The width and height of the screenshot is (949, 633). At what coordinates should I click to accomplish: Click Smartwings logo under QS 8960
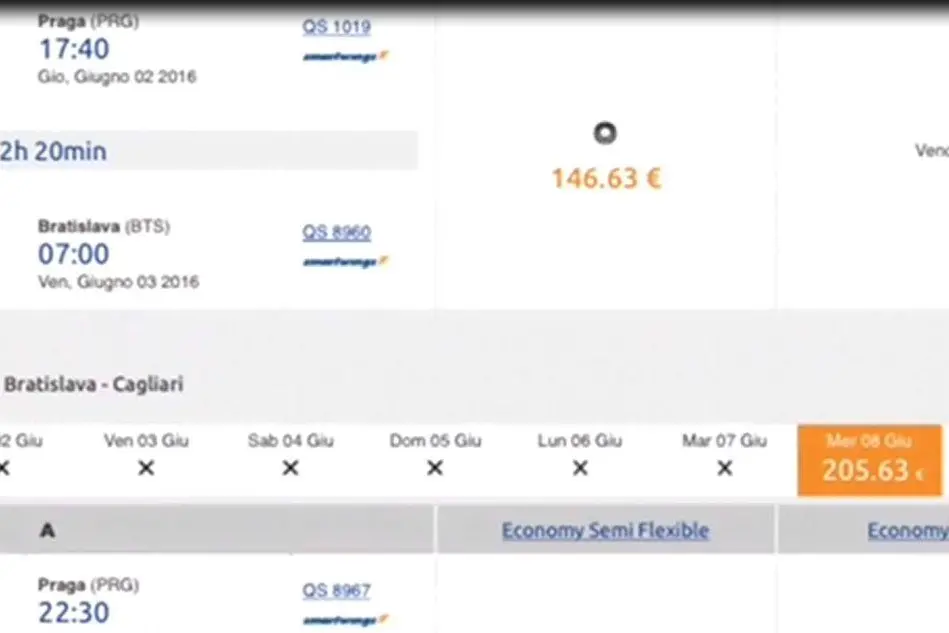click(345, 261)
